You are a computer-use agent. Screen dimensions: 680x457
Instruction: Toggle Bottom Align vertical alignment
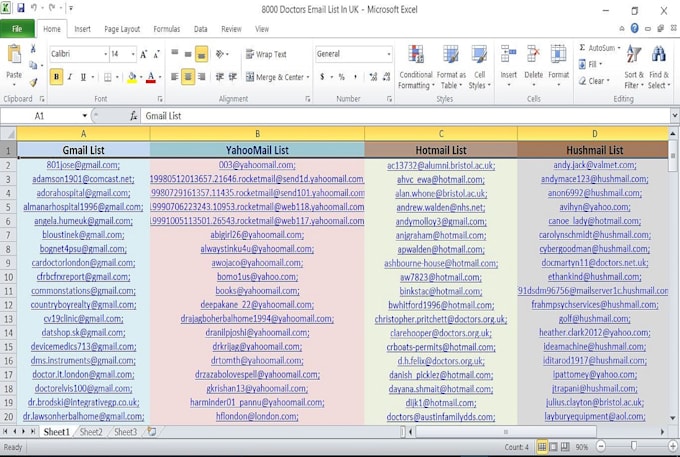(201, 54)
